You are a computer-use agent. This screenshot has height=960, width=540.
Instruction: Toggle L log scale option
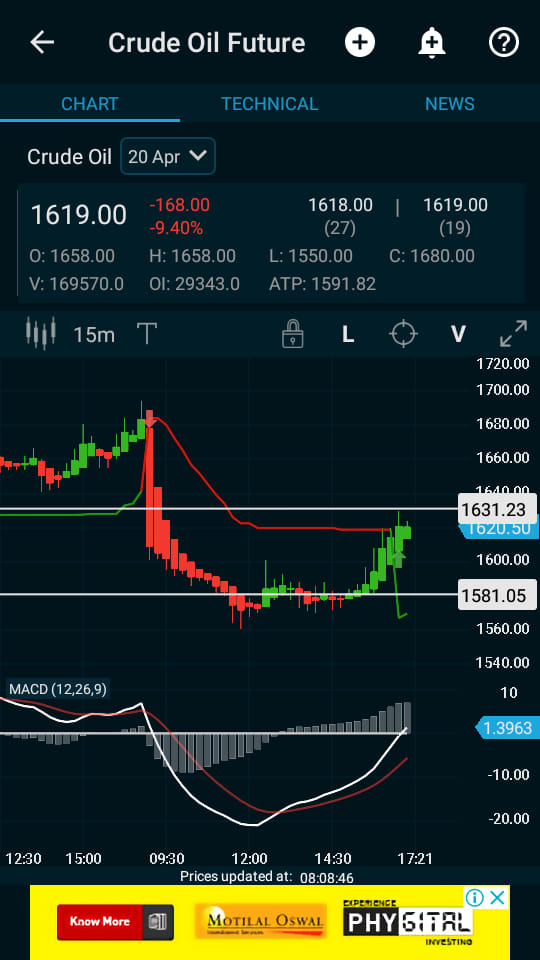tap(348, 334)
